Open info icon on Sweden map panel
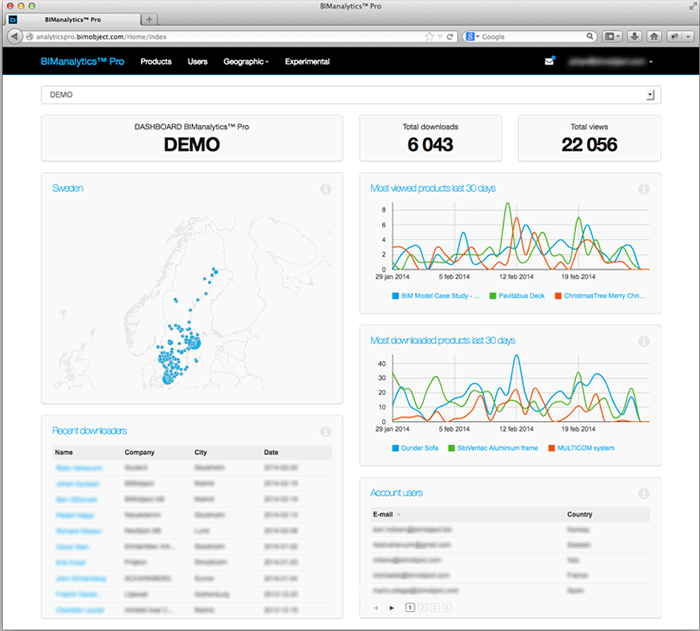 (x=325, y=189)
